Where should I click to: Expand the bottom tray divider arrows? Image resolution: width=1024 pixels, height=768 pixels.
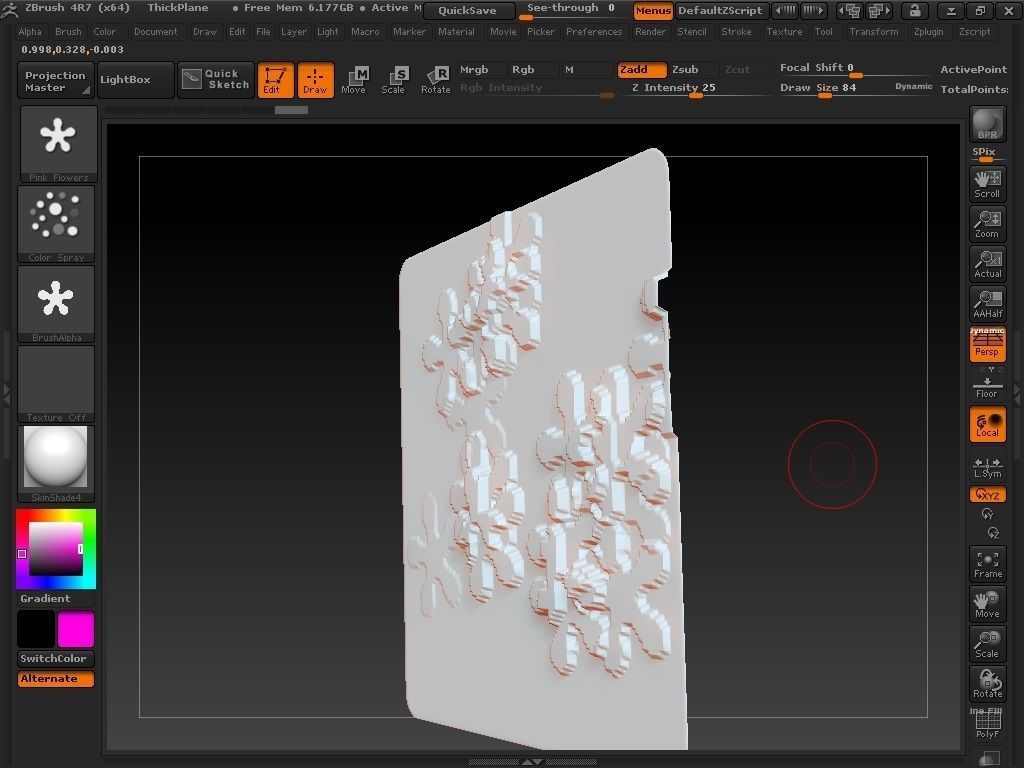(x=532, y=761)
